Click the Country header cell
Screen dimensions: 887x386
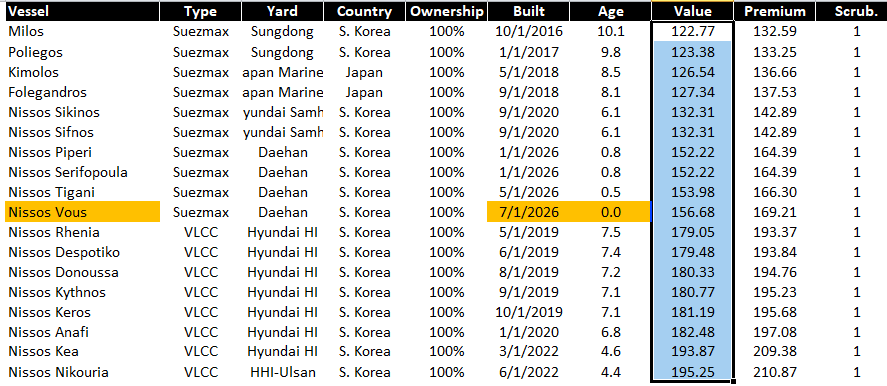click(x=364, y=11)
